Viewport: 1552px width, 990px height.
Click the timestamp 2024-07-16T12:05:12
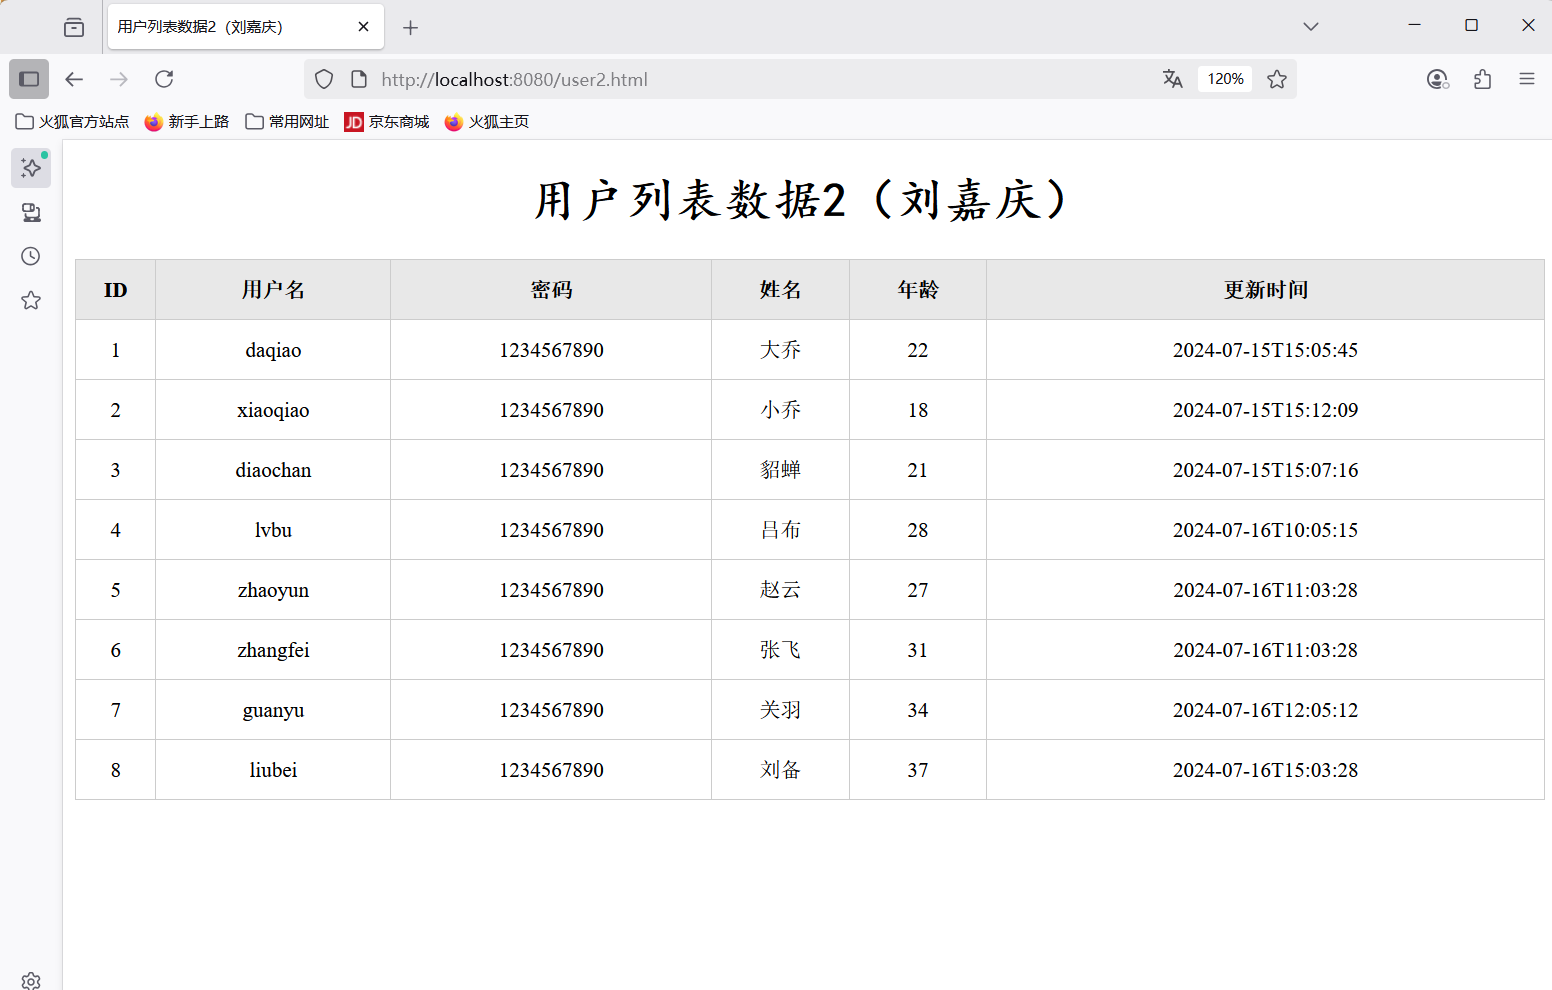[x=1265, y=710]
